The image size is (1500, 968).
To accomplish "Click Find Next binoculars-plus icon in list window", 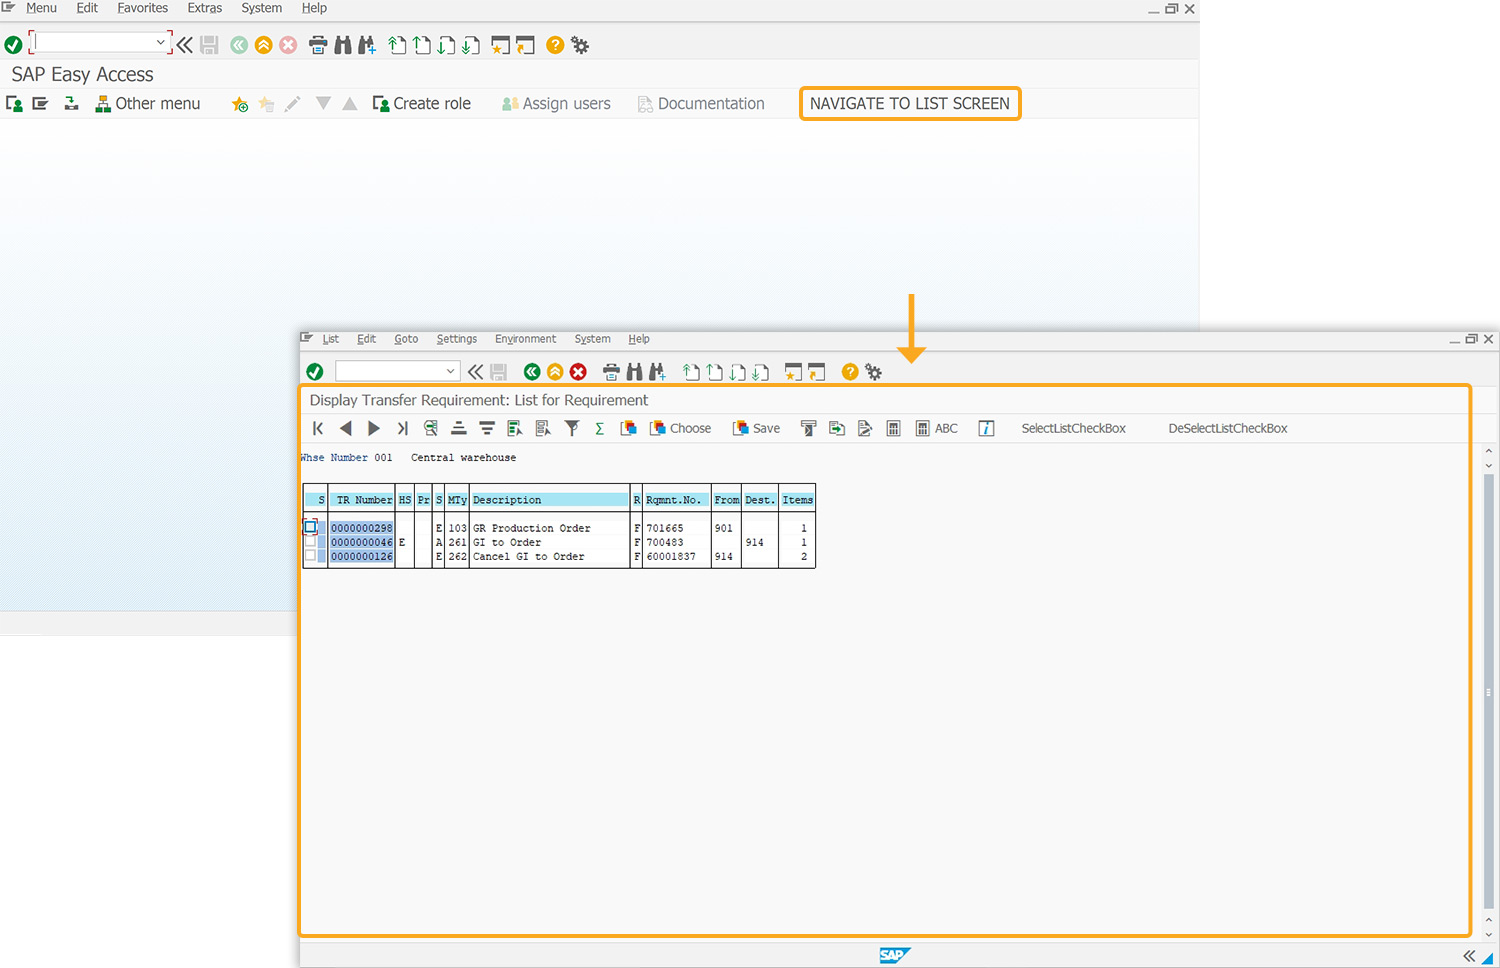I will pyautogui.click(x=657, y=372).
